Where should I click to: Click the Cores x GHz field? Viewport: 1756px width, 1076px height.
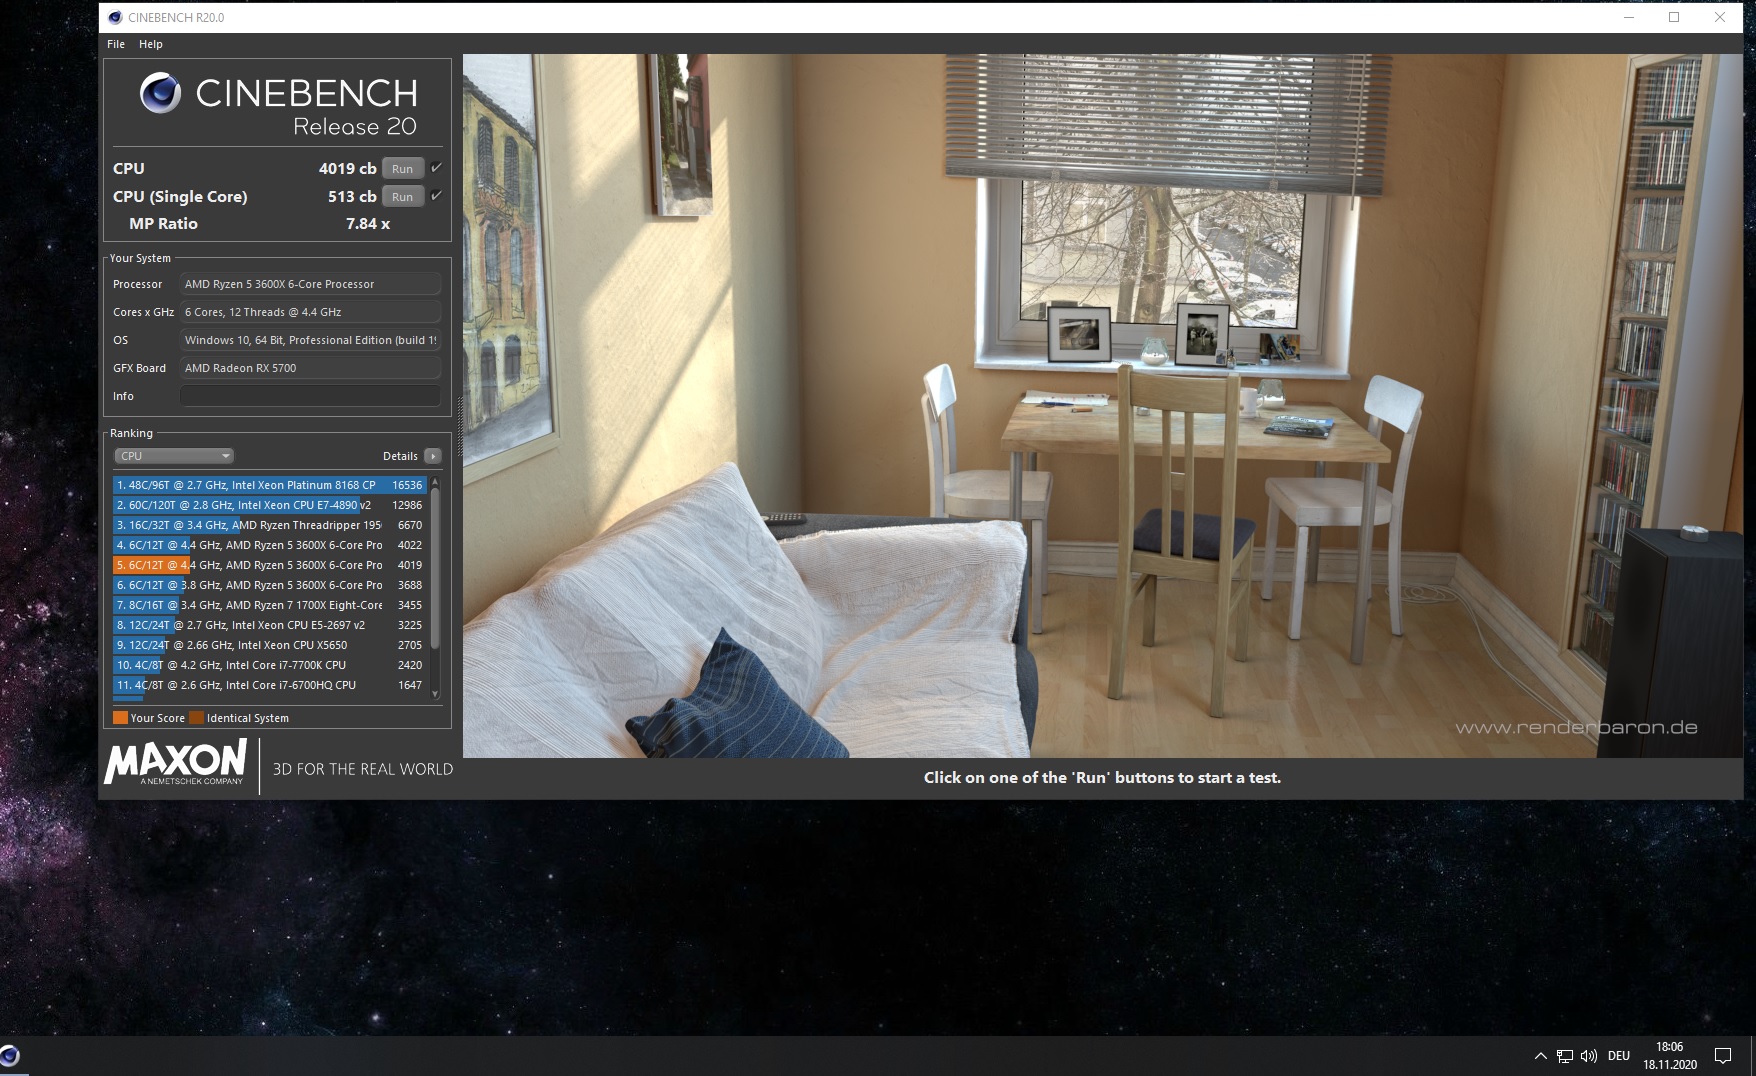coord(310,312)
